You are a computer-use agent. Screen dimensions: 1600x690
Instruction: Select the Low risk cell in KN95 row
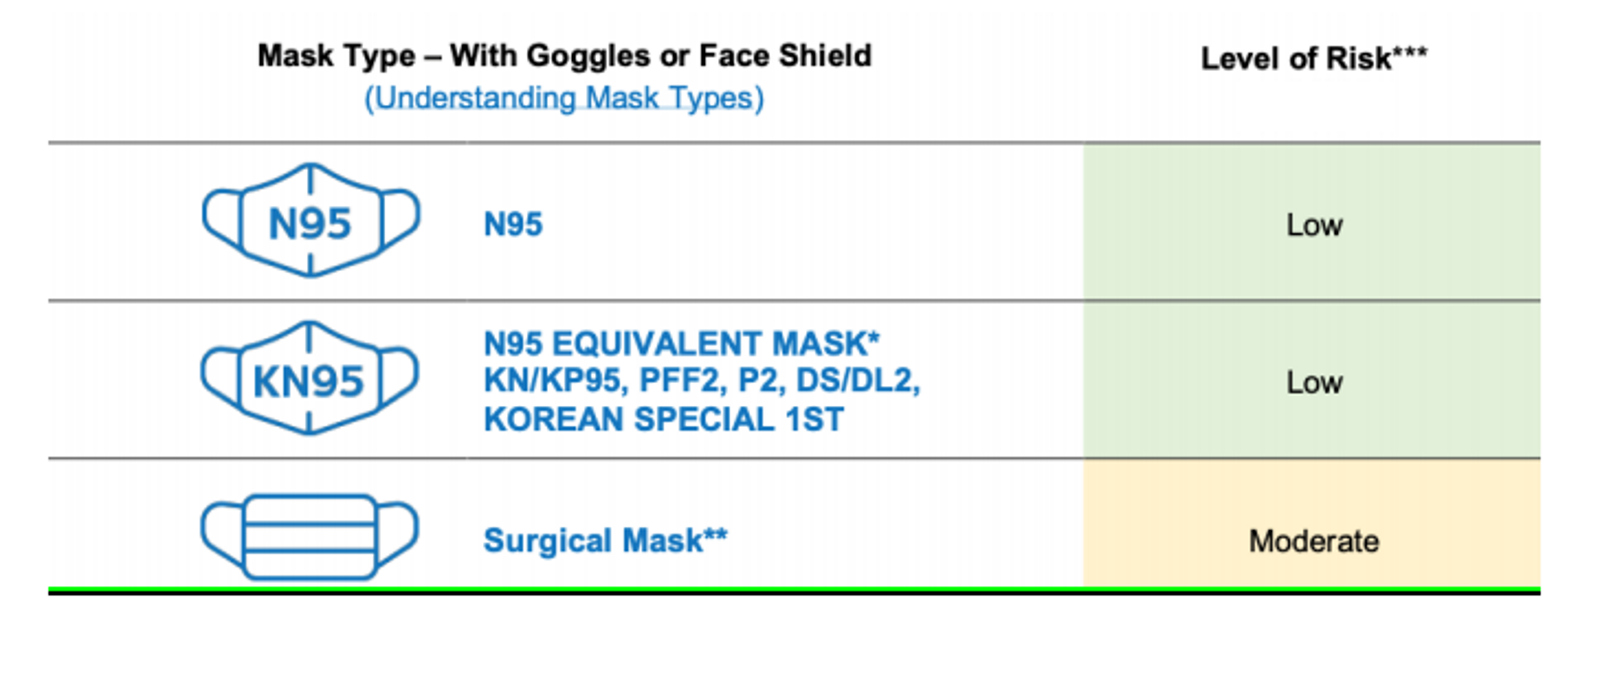tap(1313, 382)
